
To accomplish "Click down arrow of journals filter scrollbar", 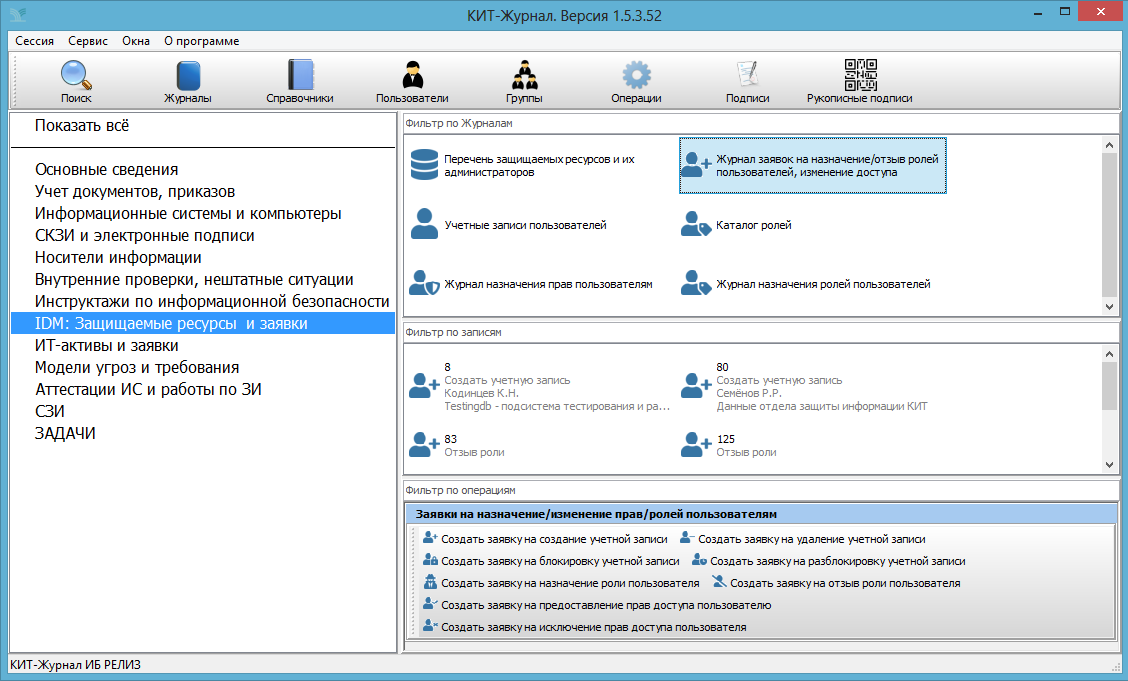I will (x=1109, y=306).
